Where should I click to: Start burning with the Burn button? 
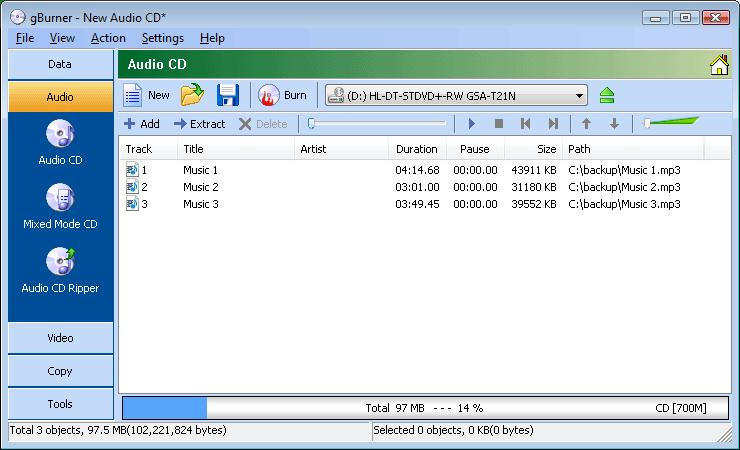pyautogui.click(x=283, y=95)
